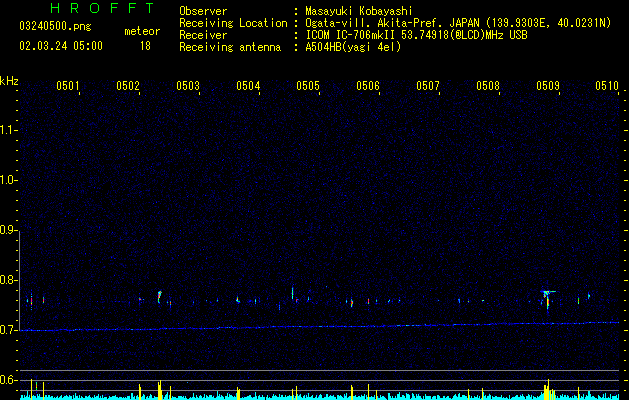Click the Receiving Location label
The height and width of the screenshot is (400, 629).
pyautogui.click(x=233, y=23)
